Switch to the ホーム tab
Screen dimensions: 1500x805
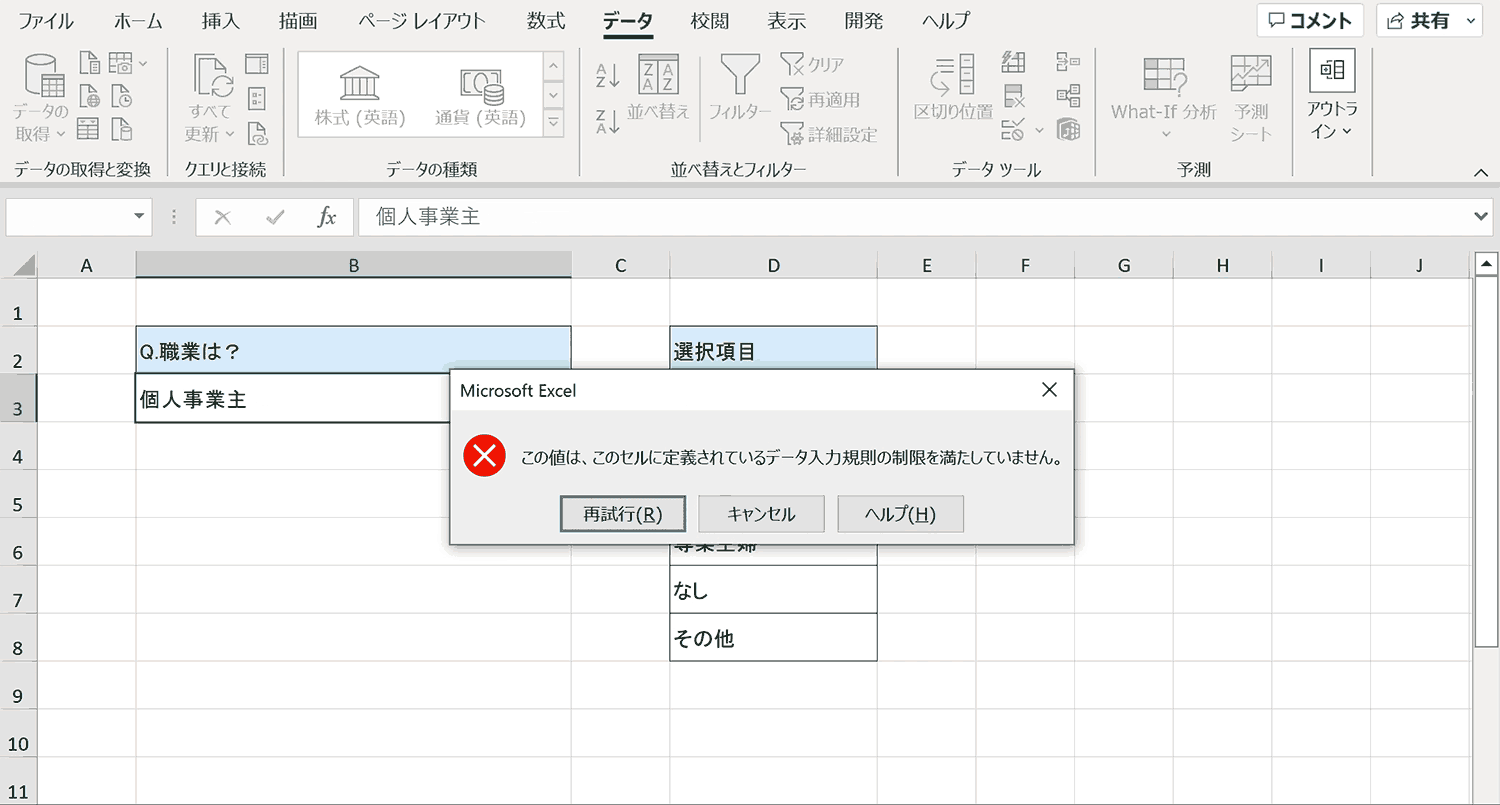pos(138,20)
